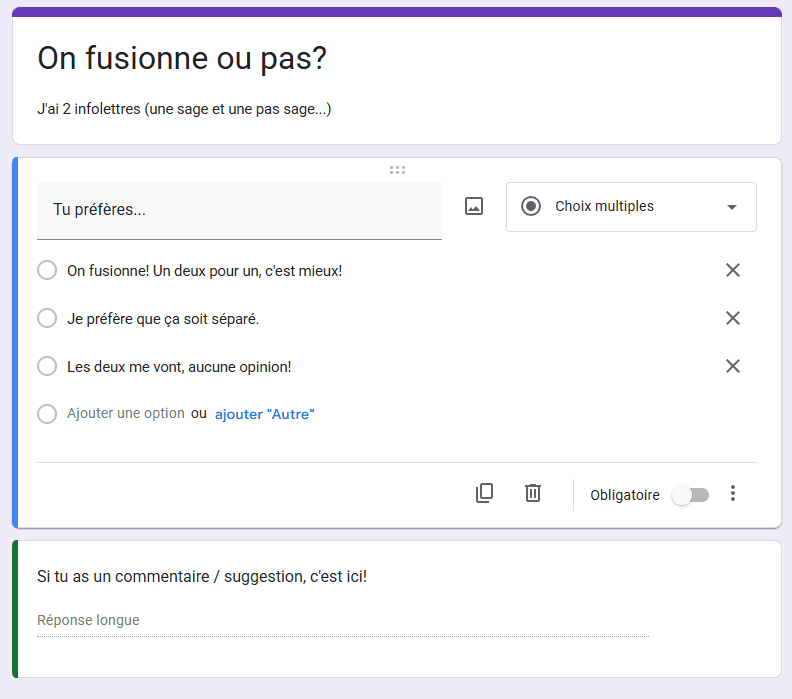Grab the drag handle dots above the question
Image resolution: width=792 pixels, height=699 pixels.
click(x=397, y=170)
